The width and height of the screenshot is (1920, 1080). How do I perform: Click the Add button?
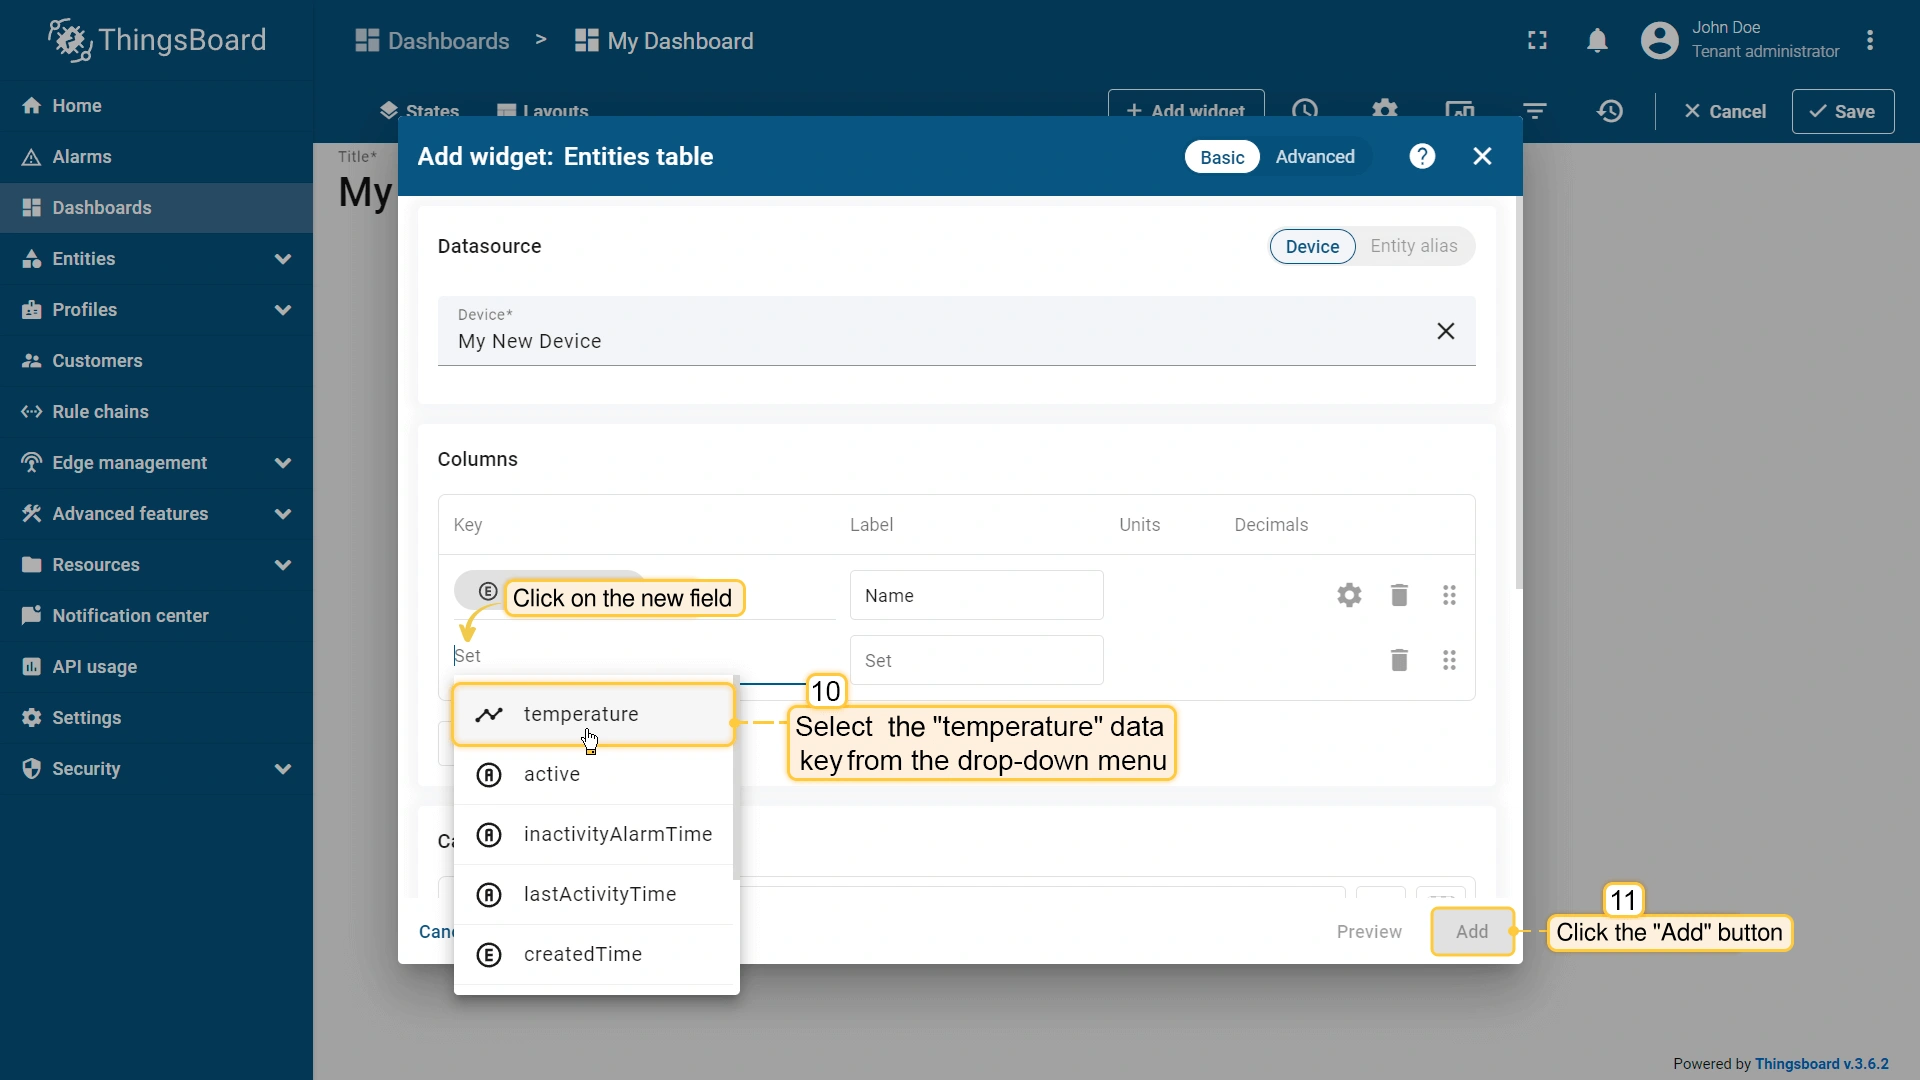point(1471,931)
